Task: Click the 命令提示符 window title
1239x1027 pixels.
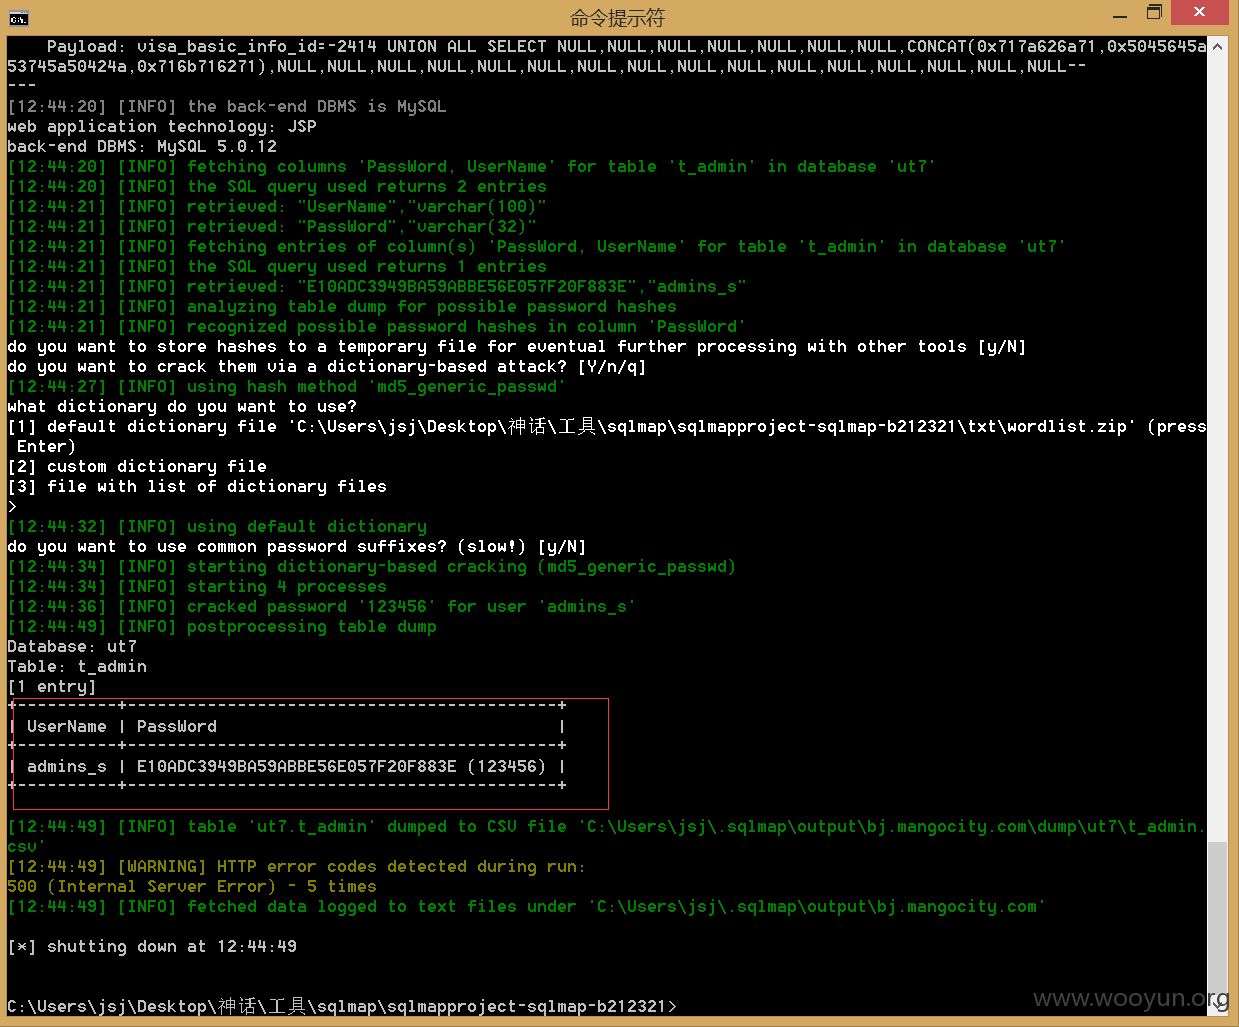Action: [617, 18]
